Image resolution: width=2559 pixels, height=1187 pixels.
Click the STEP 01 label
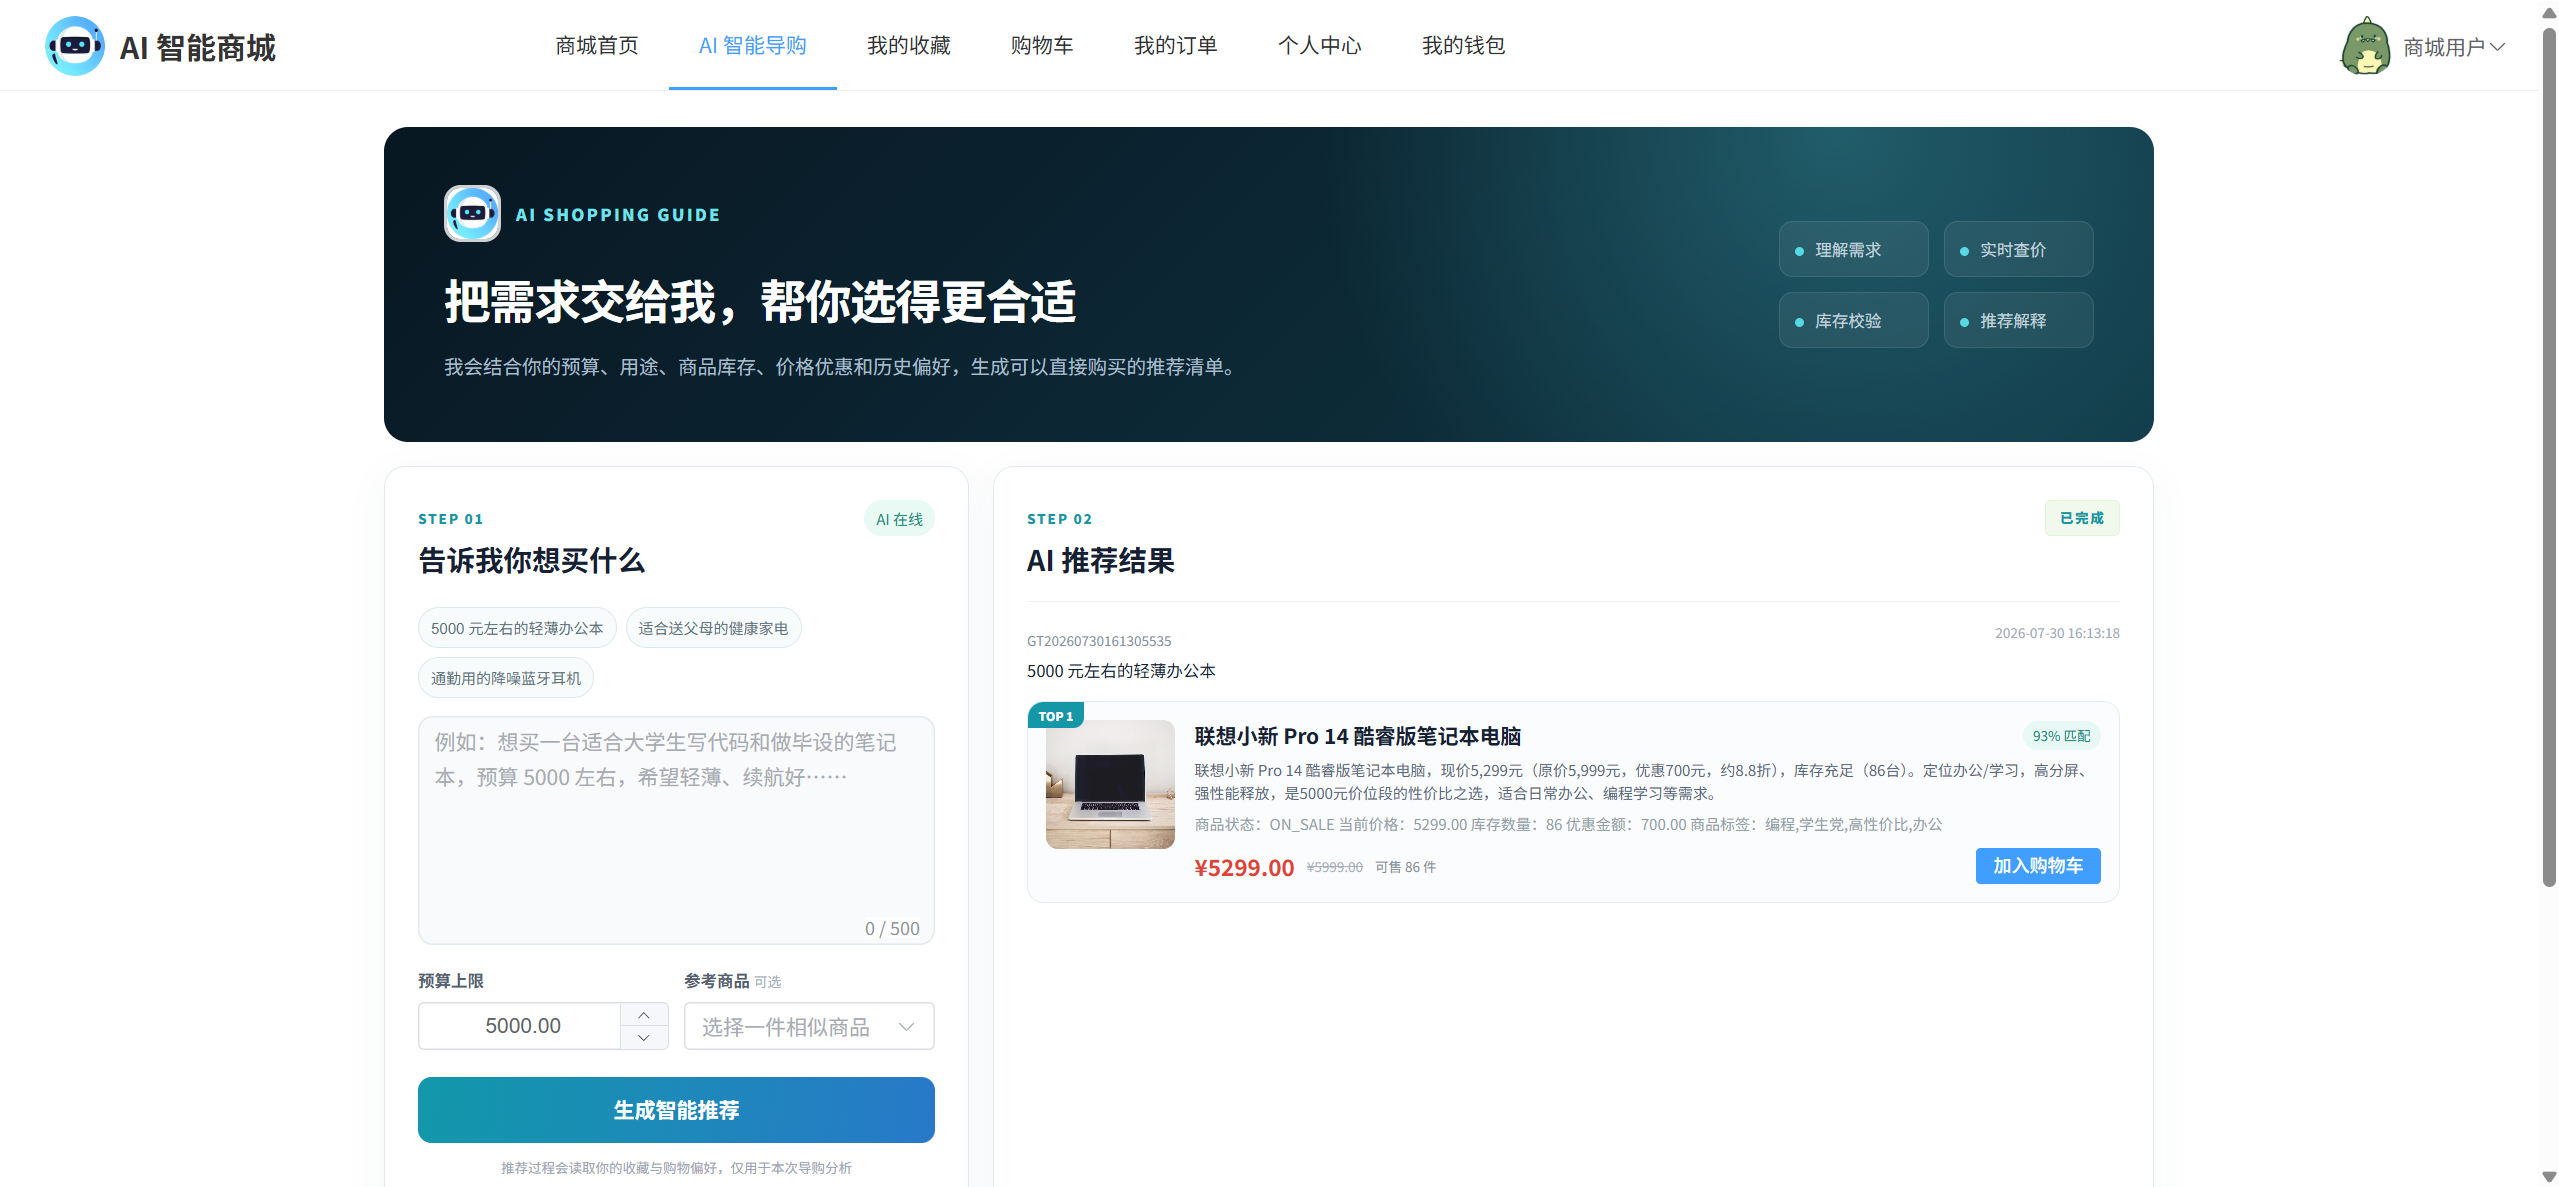(451, 519)
